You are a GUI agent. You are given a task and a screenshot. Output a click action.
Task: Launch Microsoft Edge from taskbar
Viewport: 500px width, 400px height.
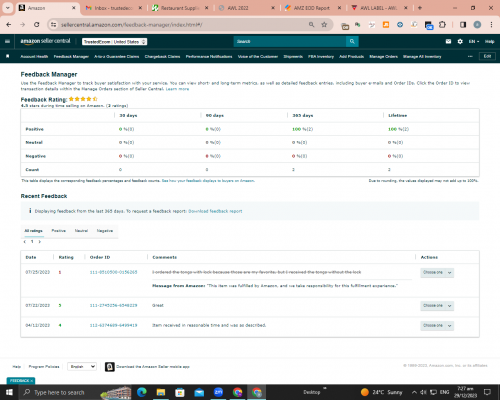pos(142,392)
